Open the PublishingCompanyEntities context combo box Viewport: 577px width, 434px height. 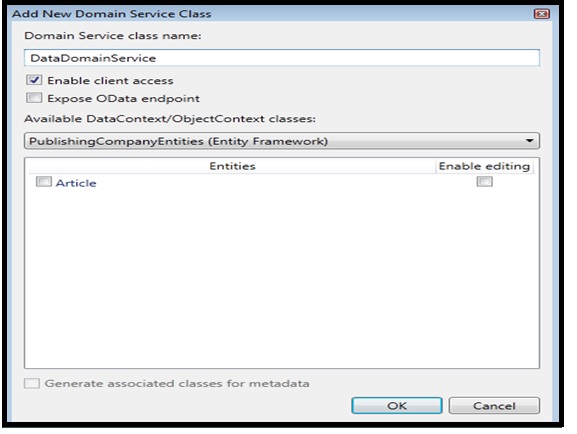282,141
